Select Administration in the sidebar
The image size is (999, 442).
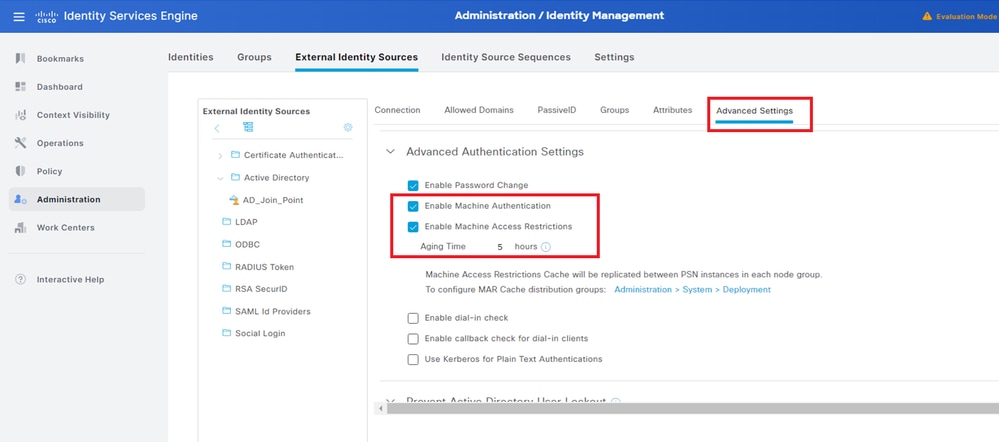tap(76, 199)
